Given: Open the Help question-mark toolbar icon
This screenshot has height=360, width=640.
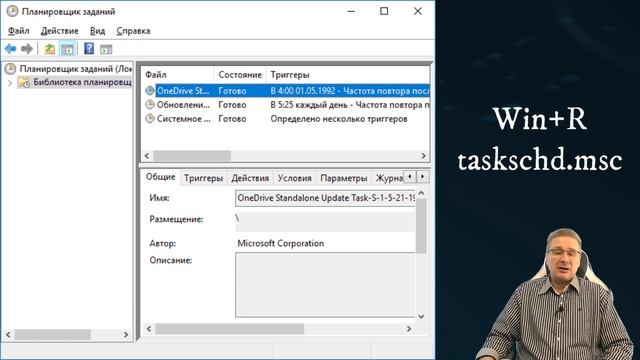Looking at the screenshot, I should click(89, 49).
